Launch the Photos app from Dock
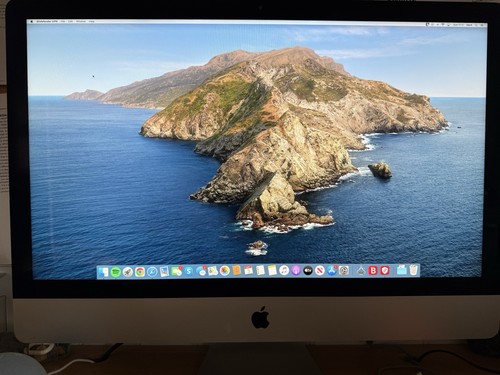 coord(225,271)
